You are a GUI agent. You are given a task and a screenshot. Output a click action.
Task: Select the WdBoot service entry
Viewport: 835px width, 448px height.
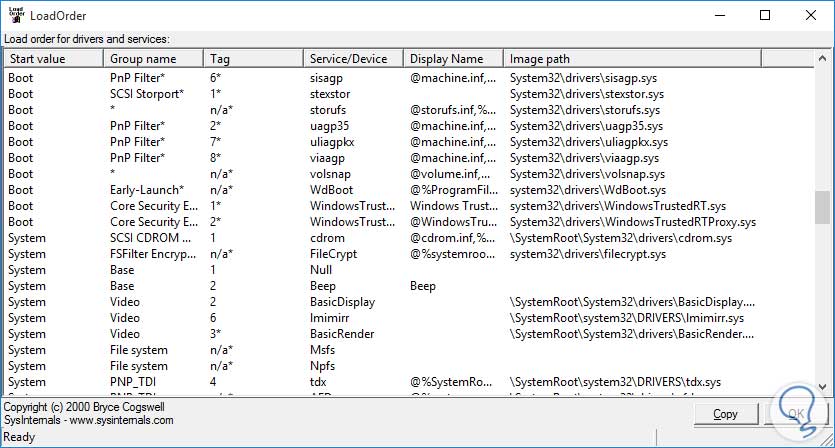(331, 190)
